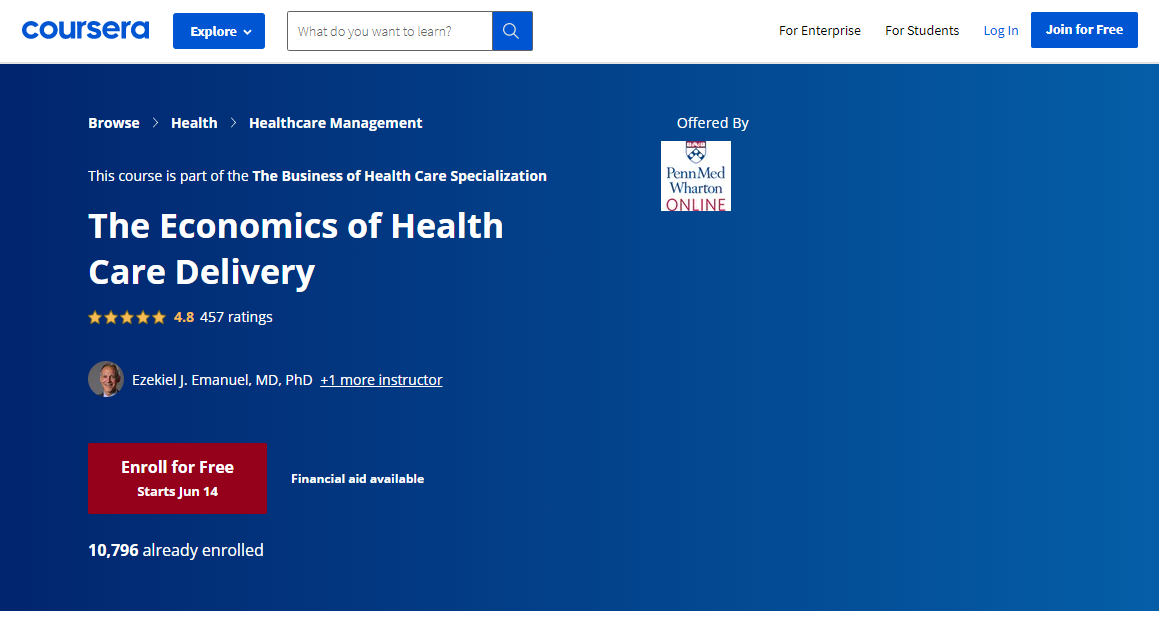Screen dimensions: 1159x637
Task: Click the fifth star in the rating
Action: click(x=159, y=317)
